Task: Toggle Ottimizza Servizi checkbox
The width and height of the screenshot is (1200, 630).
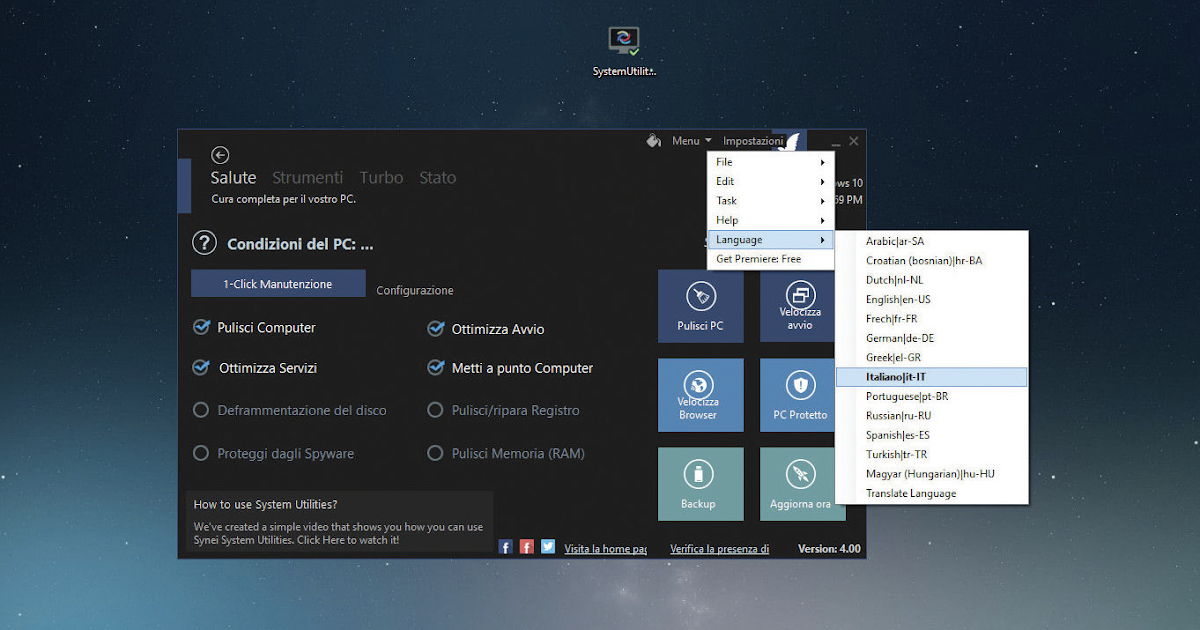Action: pyautogui.click(x=201, y=368)
